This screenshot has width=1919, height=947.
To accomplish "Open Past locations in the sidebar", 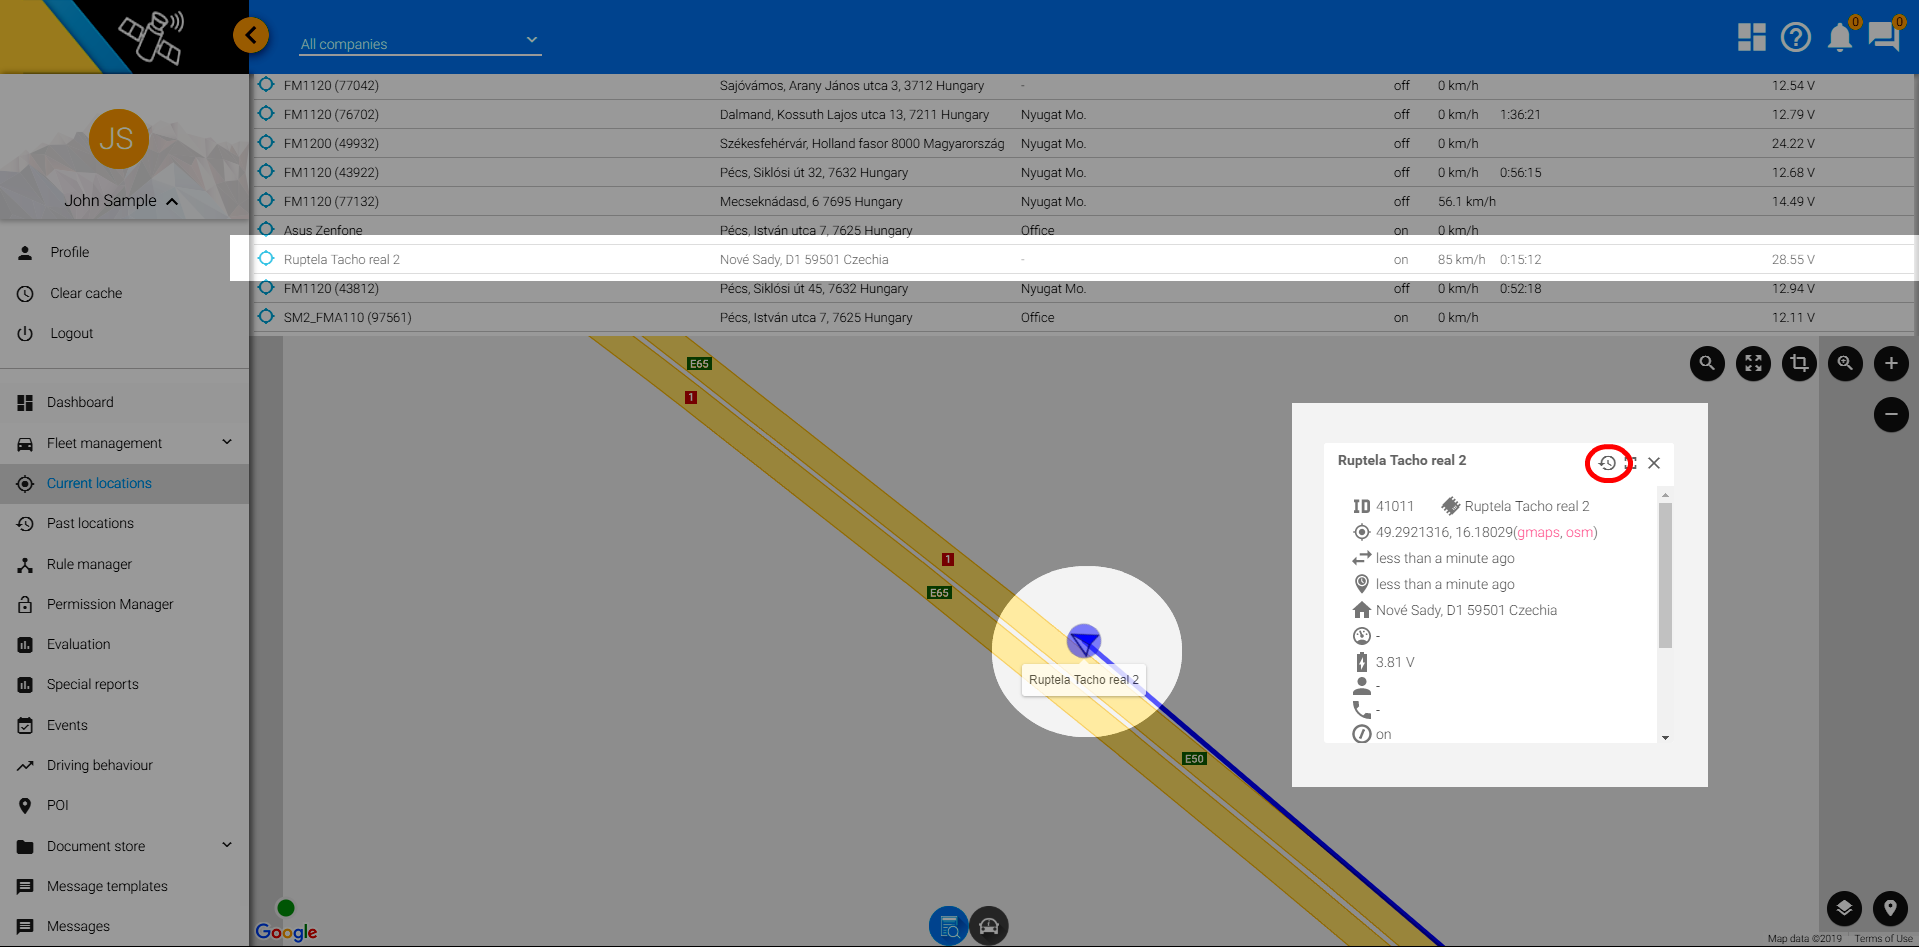I will [x=90, y=523].
